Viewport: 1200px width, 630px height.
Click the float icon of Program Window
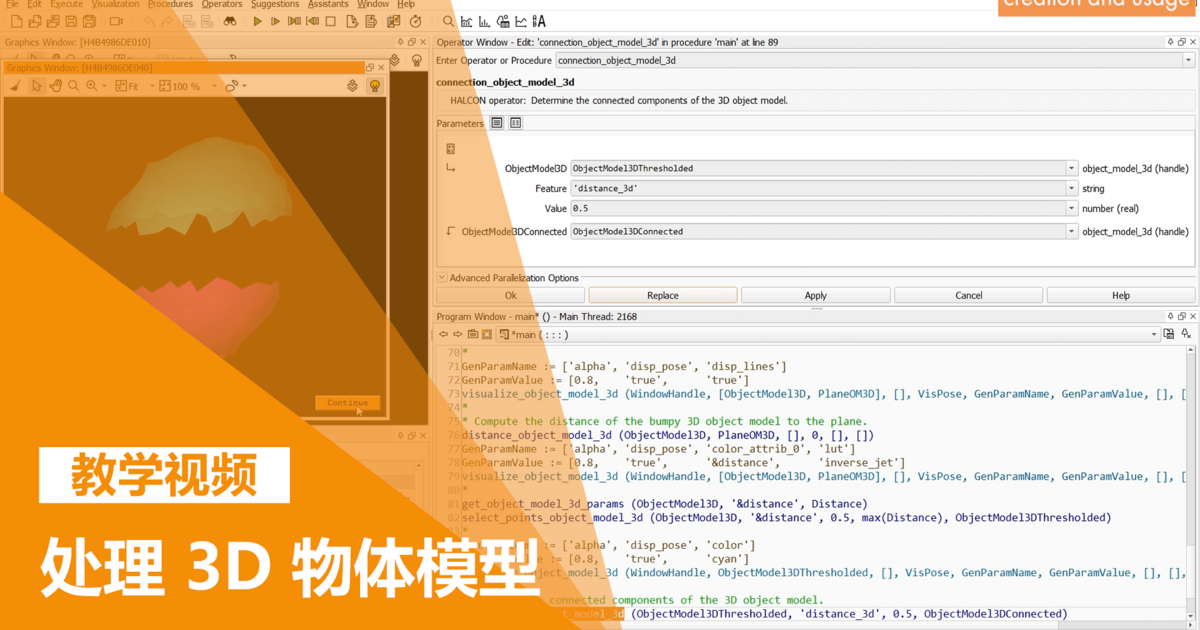1181,316
